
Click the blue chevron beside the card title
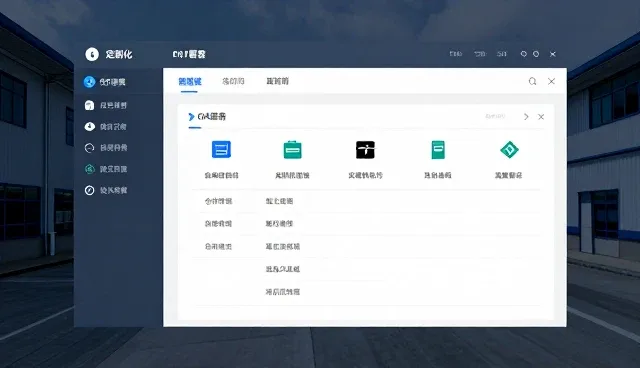pyautogui.click(x=191, y=117)
